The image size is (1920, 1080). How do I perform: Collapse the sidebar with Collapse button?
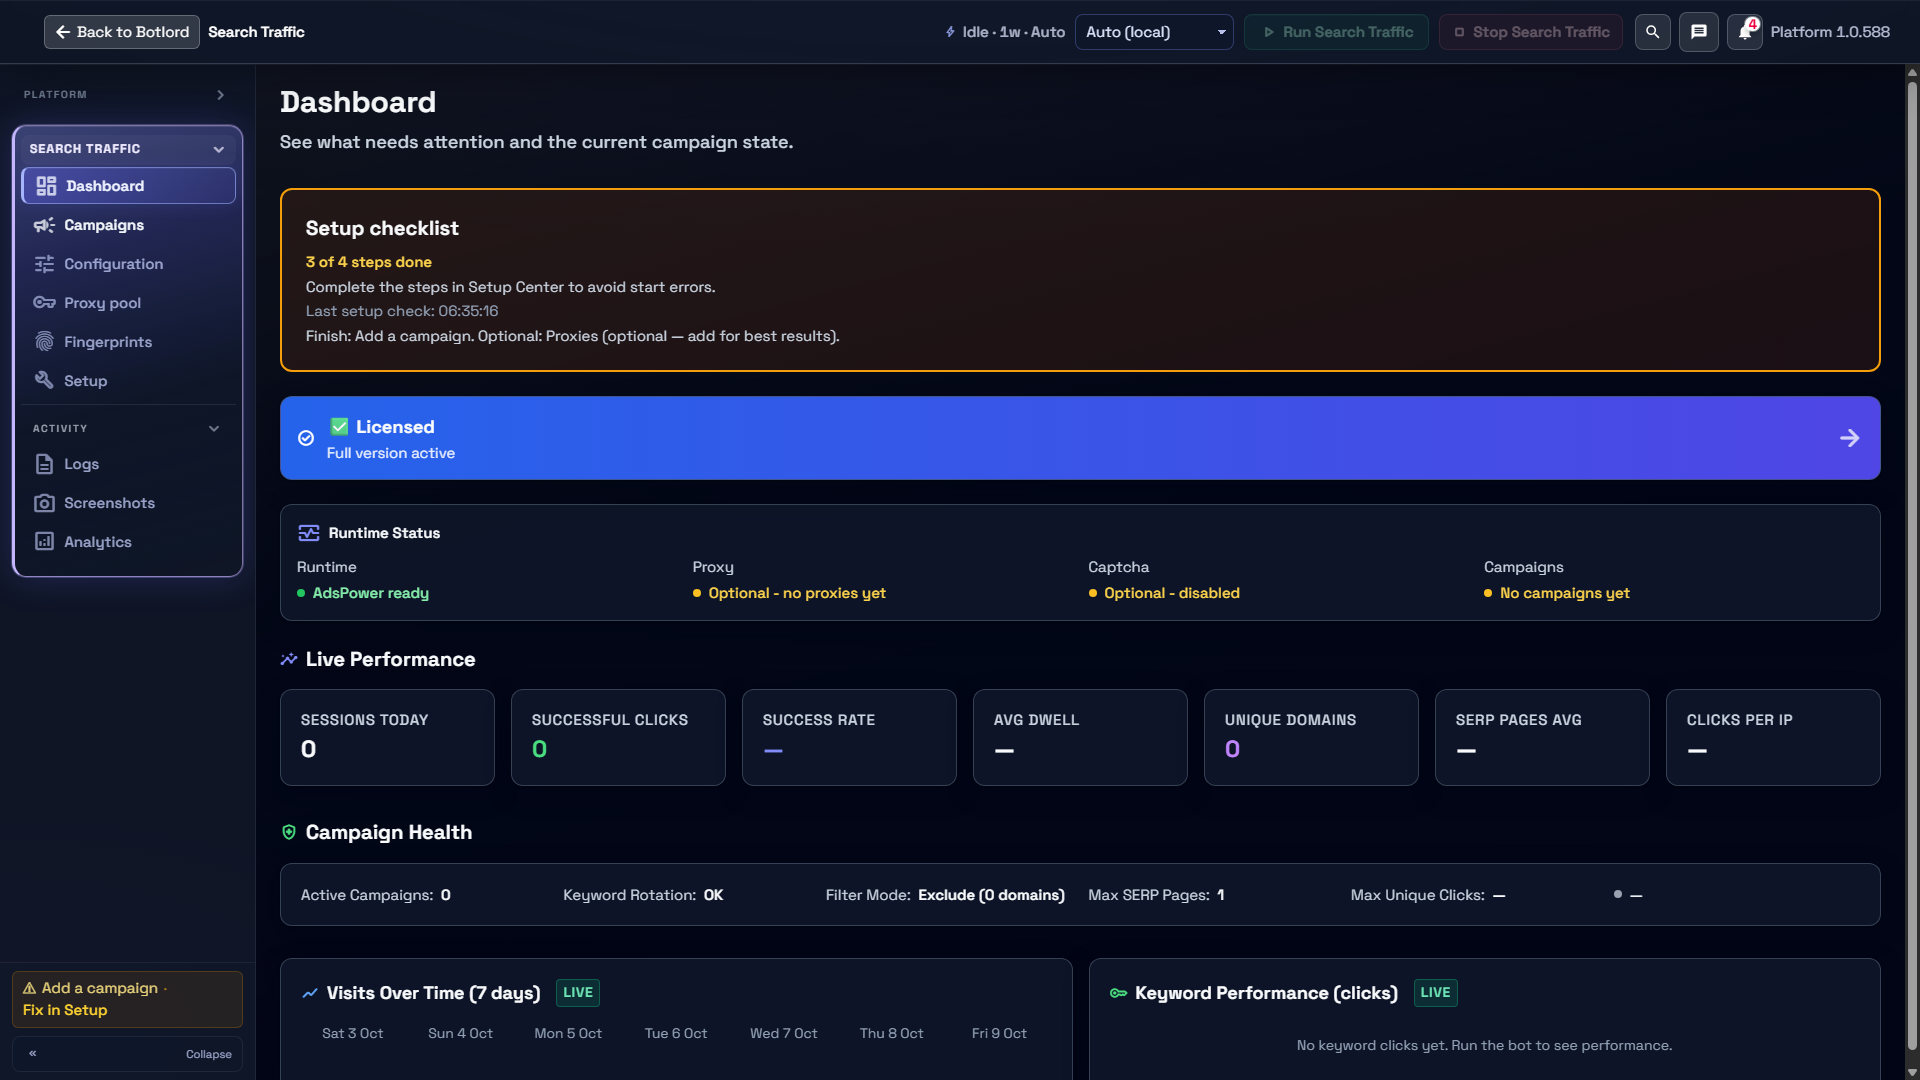[127, 1054]
